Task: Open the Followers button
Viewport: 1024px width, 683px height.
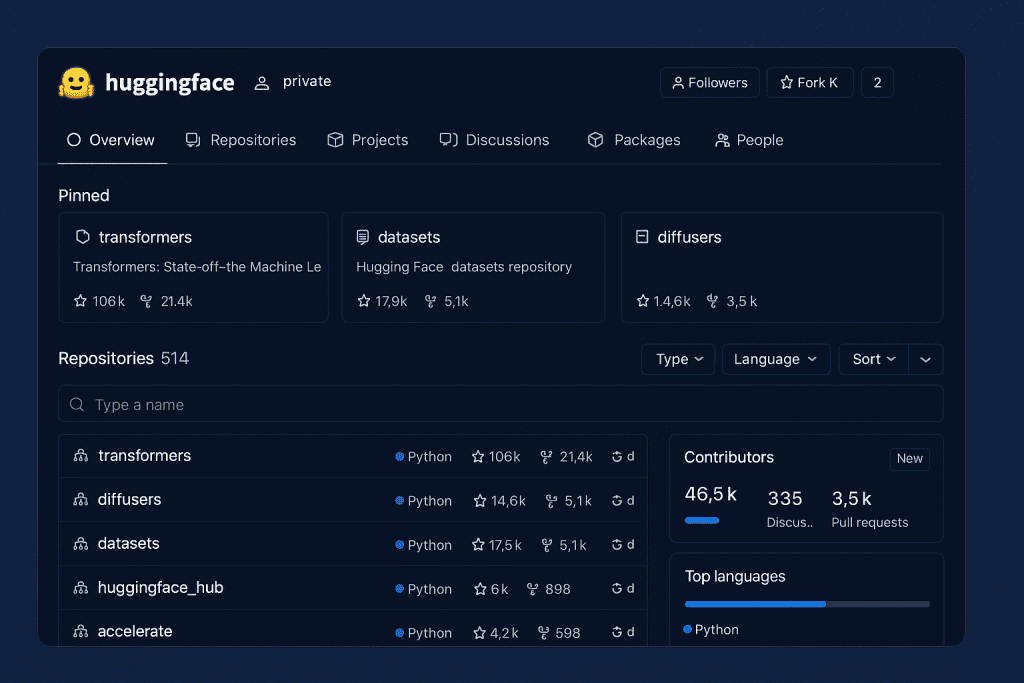Action: pos(709,83)
